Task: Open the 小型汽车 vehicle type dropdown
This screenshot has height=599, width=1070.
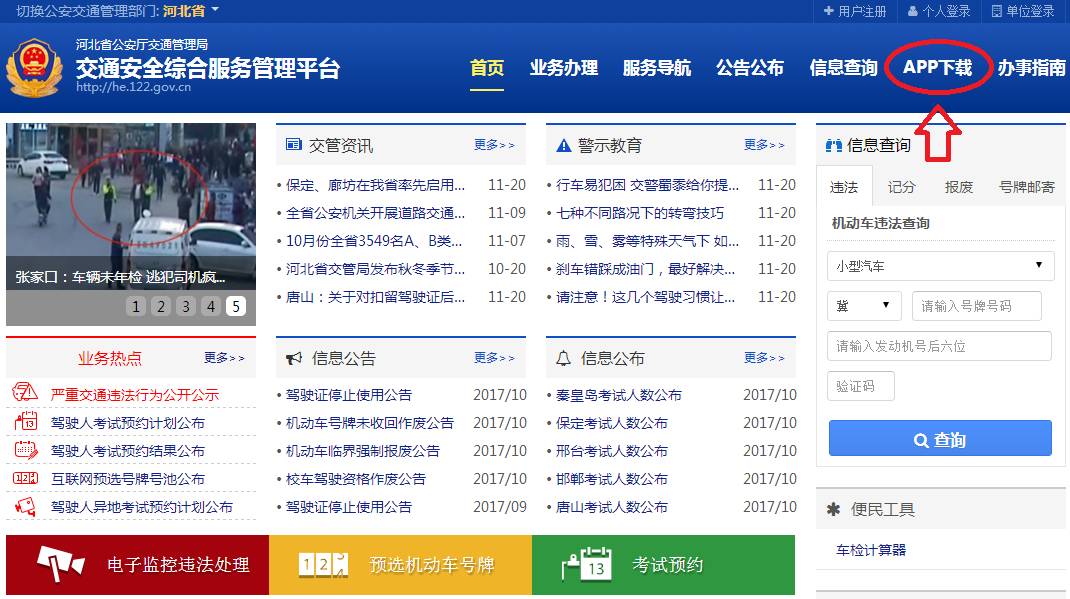Action: (x=939, y=266)
